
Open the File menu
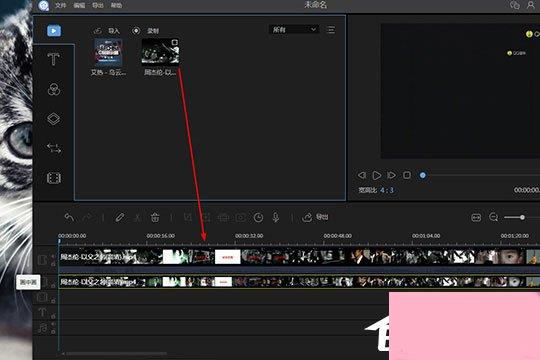click(61, 5)
